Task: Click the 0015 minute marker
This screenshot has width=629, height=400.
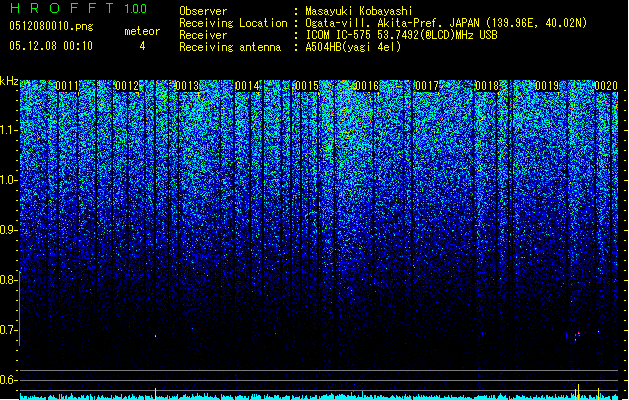Action: click(x=307, y=86)
